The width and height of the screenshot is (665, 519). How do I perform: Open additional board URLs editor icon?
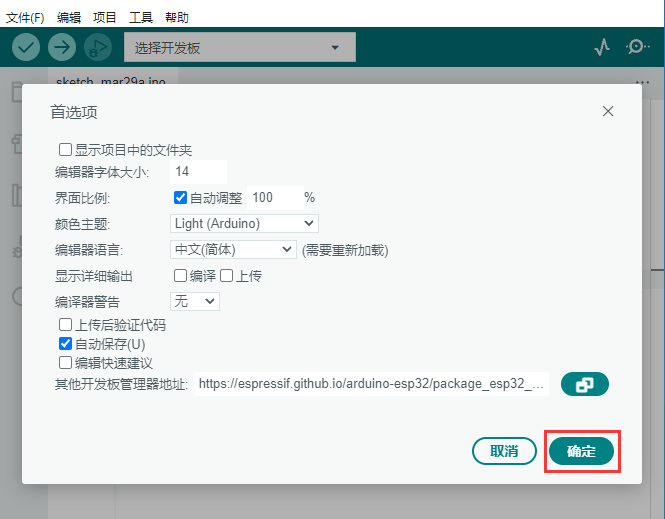[584, 384]
